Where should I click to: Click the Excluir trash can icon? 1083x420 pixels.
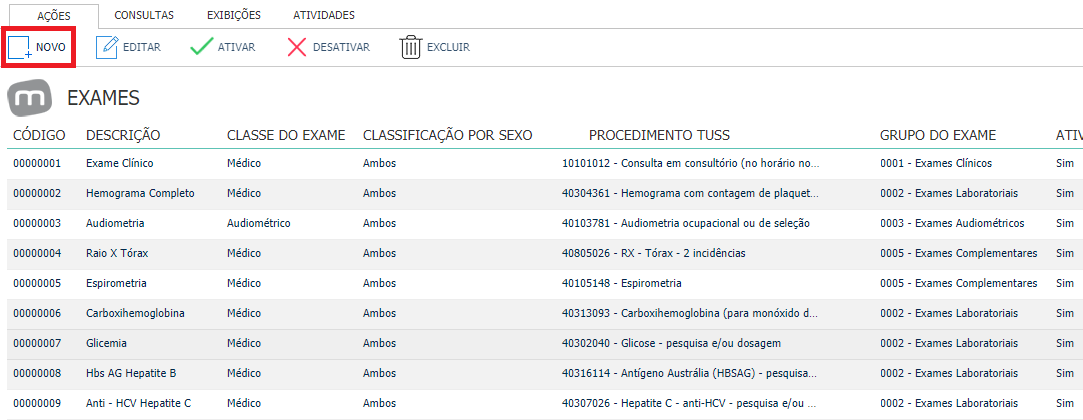click(x=410, y=47)
